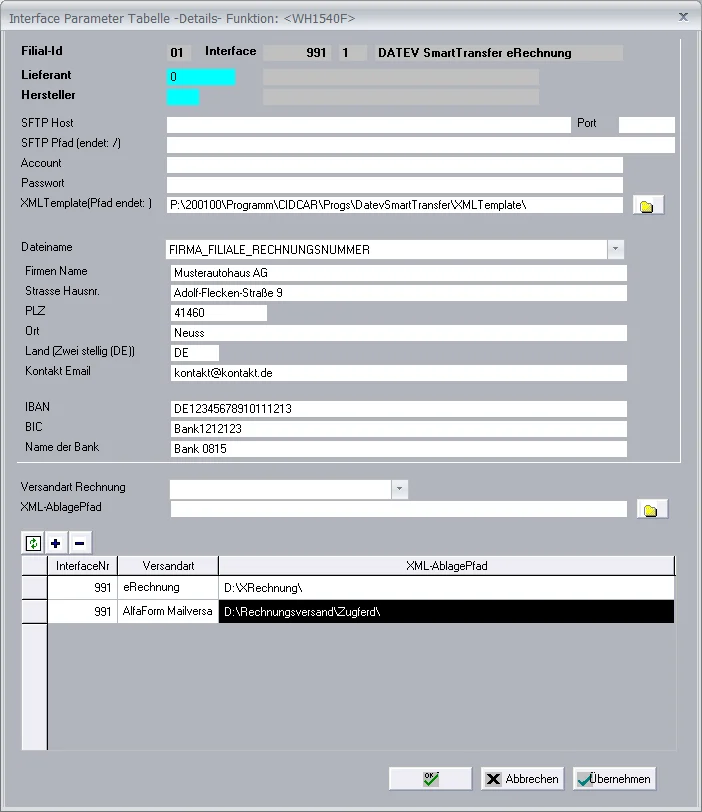Select the D:\Rechnungsversand\Zugferd\ cell
The width and height of the screenshot is (702, 812).
pyautogui.click(x=447, y=612)
